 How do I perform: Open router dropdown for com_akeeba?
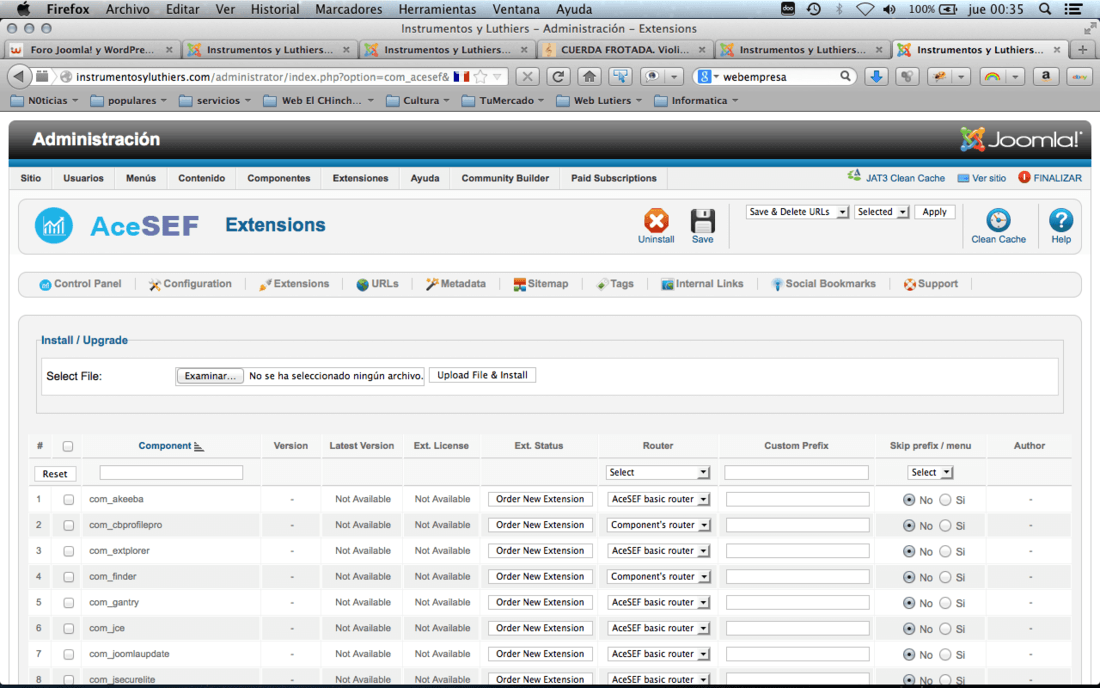tap(658, 499)
